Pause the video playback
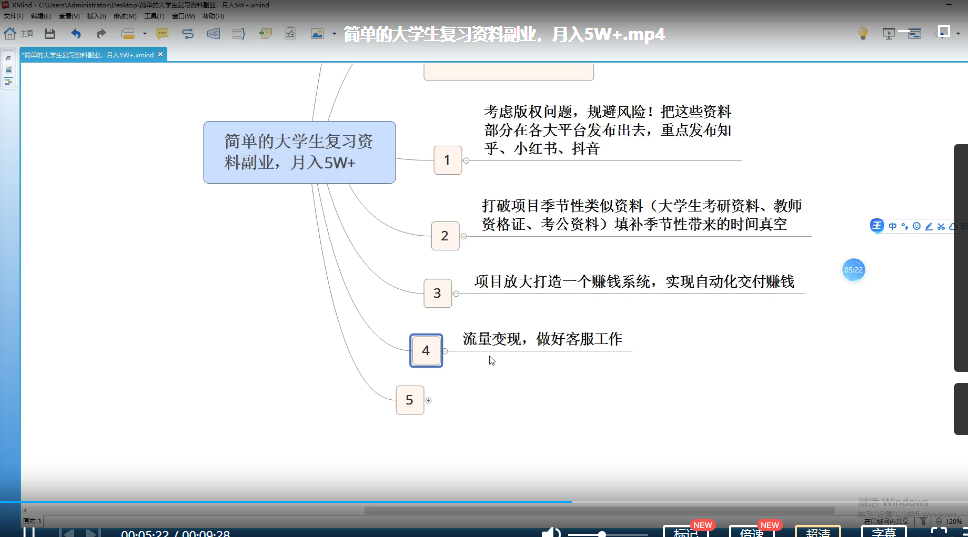The width and height of the screenshot is (968, 537). click(x=29, y=532)
